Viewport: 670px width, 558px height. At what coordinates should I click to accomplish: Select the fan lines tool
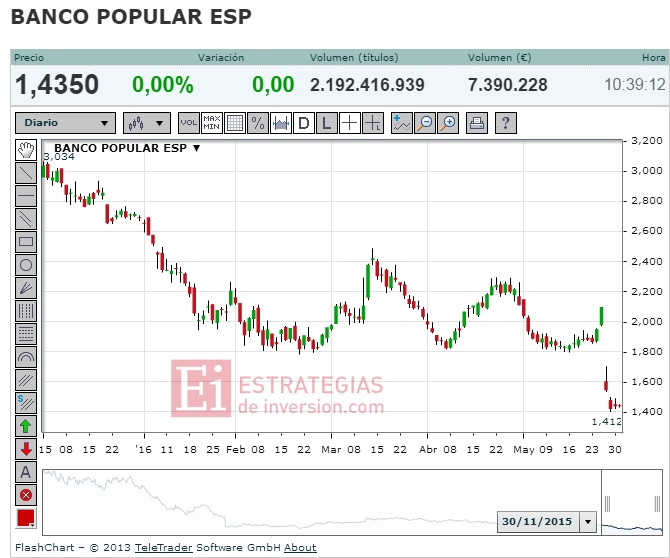click(26, 288)
